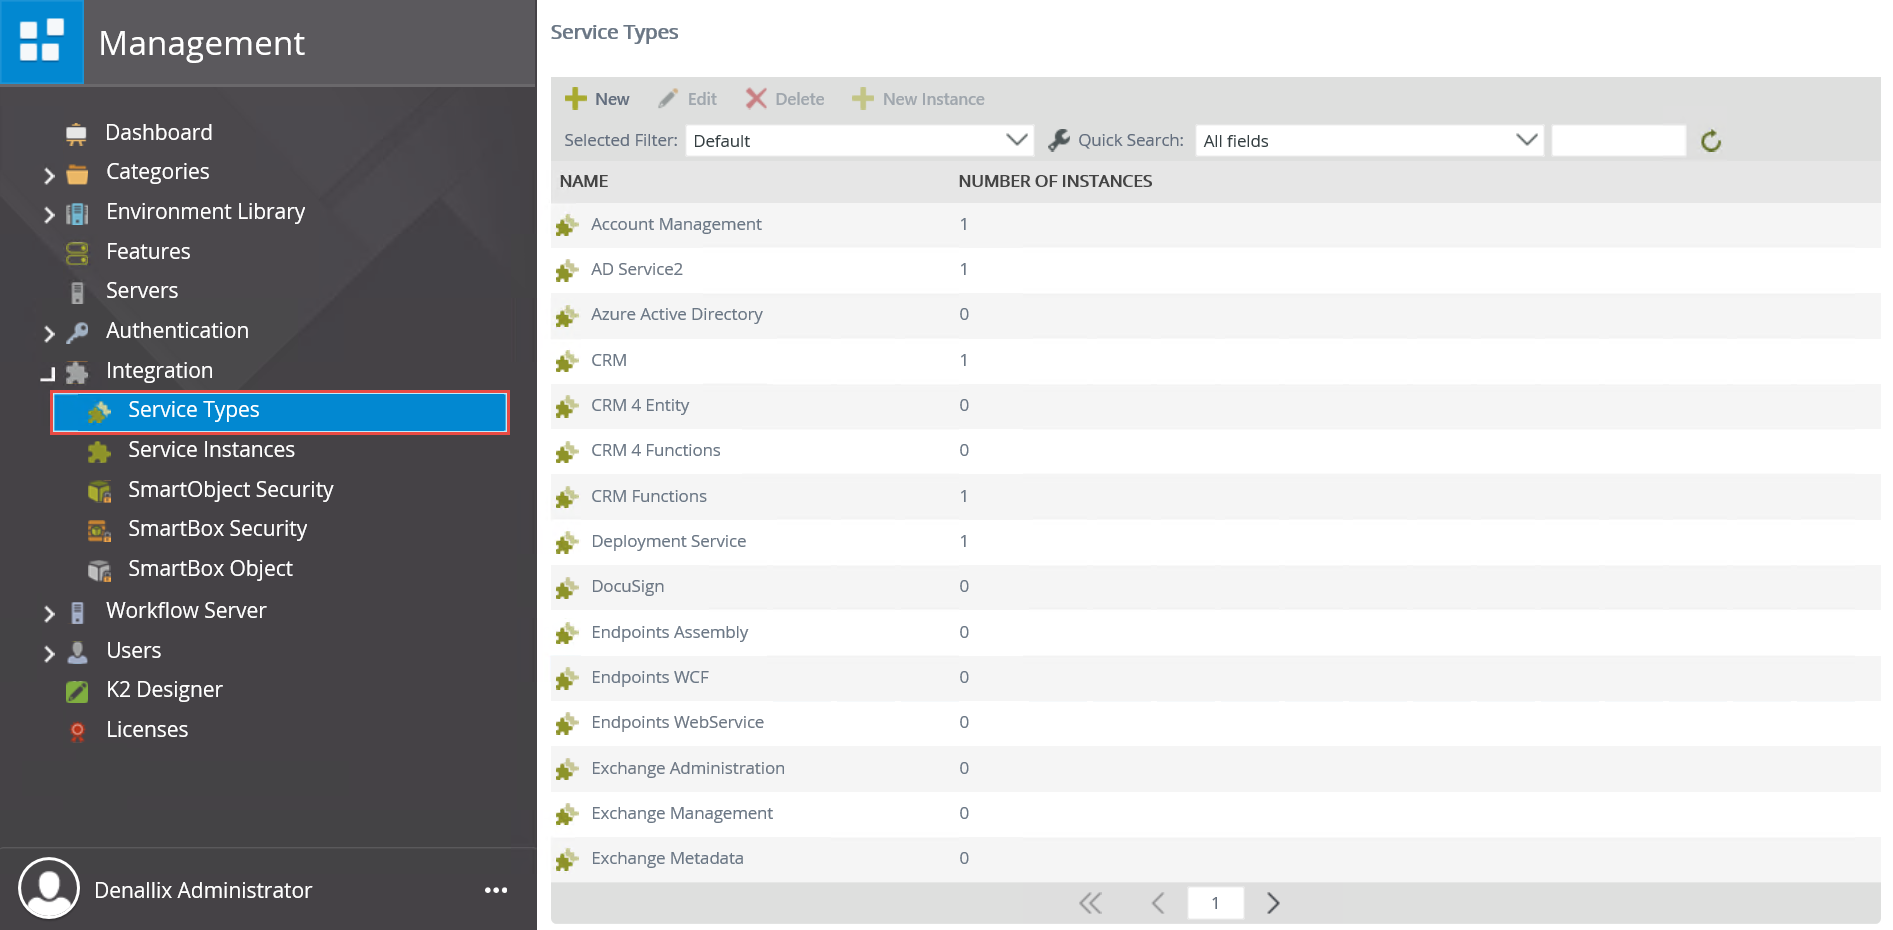Viewport: 1893px width, 930px height.
Task: Click the Licenses ribbon icon
Action: (x=77, y=731)
